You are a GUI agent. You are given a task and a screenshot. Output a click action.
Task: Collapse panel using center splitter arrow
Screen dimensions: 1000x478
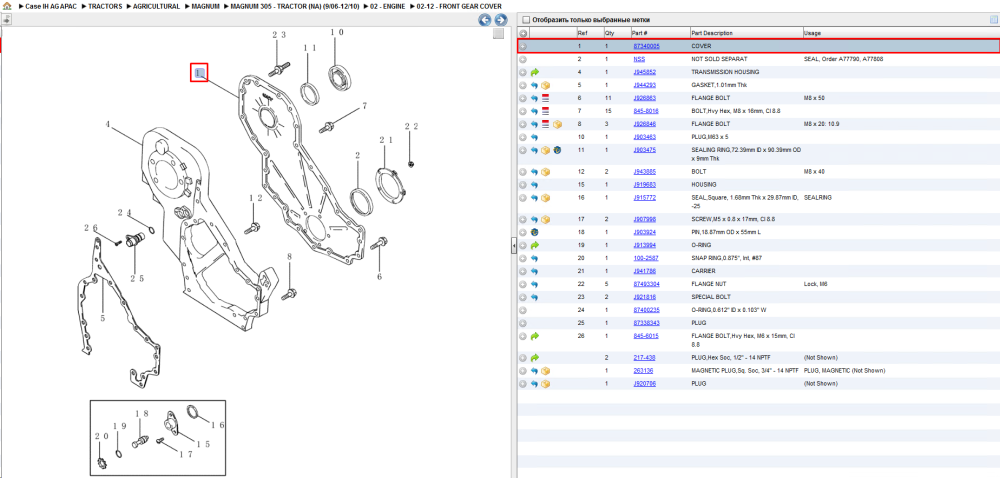point(513,246)
